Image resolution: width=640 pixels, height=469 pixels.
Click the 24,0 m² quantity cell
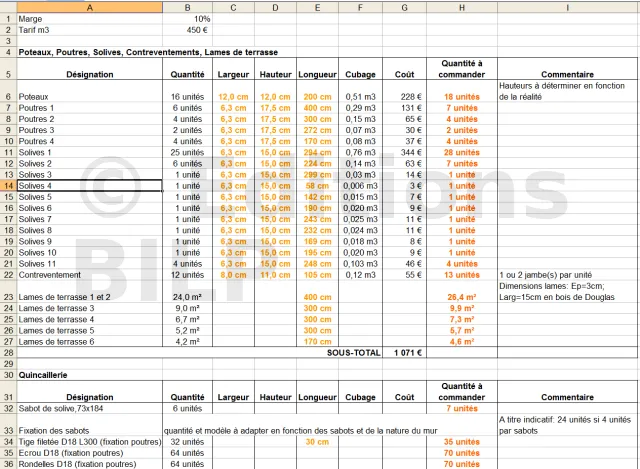(188, 297)
